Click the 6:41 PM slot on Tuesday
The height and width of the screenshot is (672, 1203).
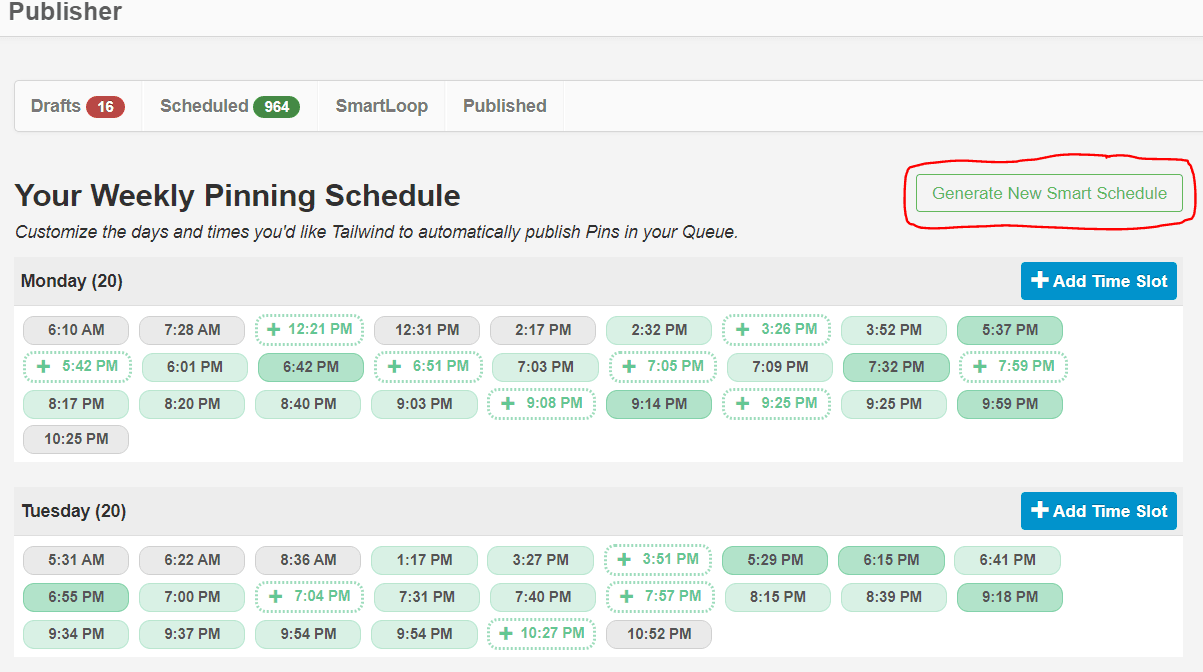(x=1007, y=560)
